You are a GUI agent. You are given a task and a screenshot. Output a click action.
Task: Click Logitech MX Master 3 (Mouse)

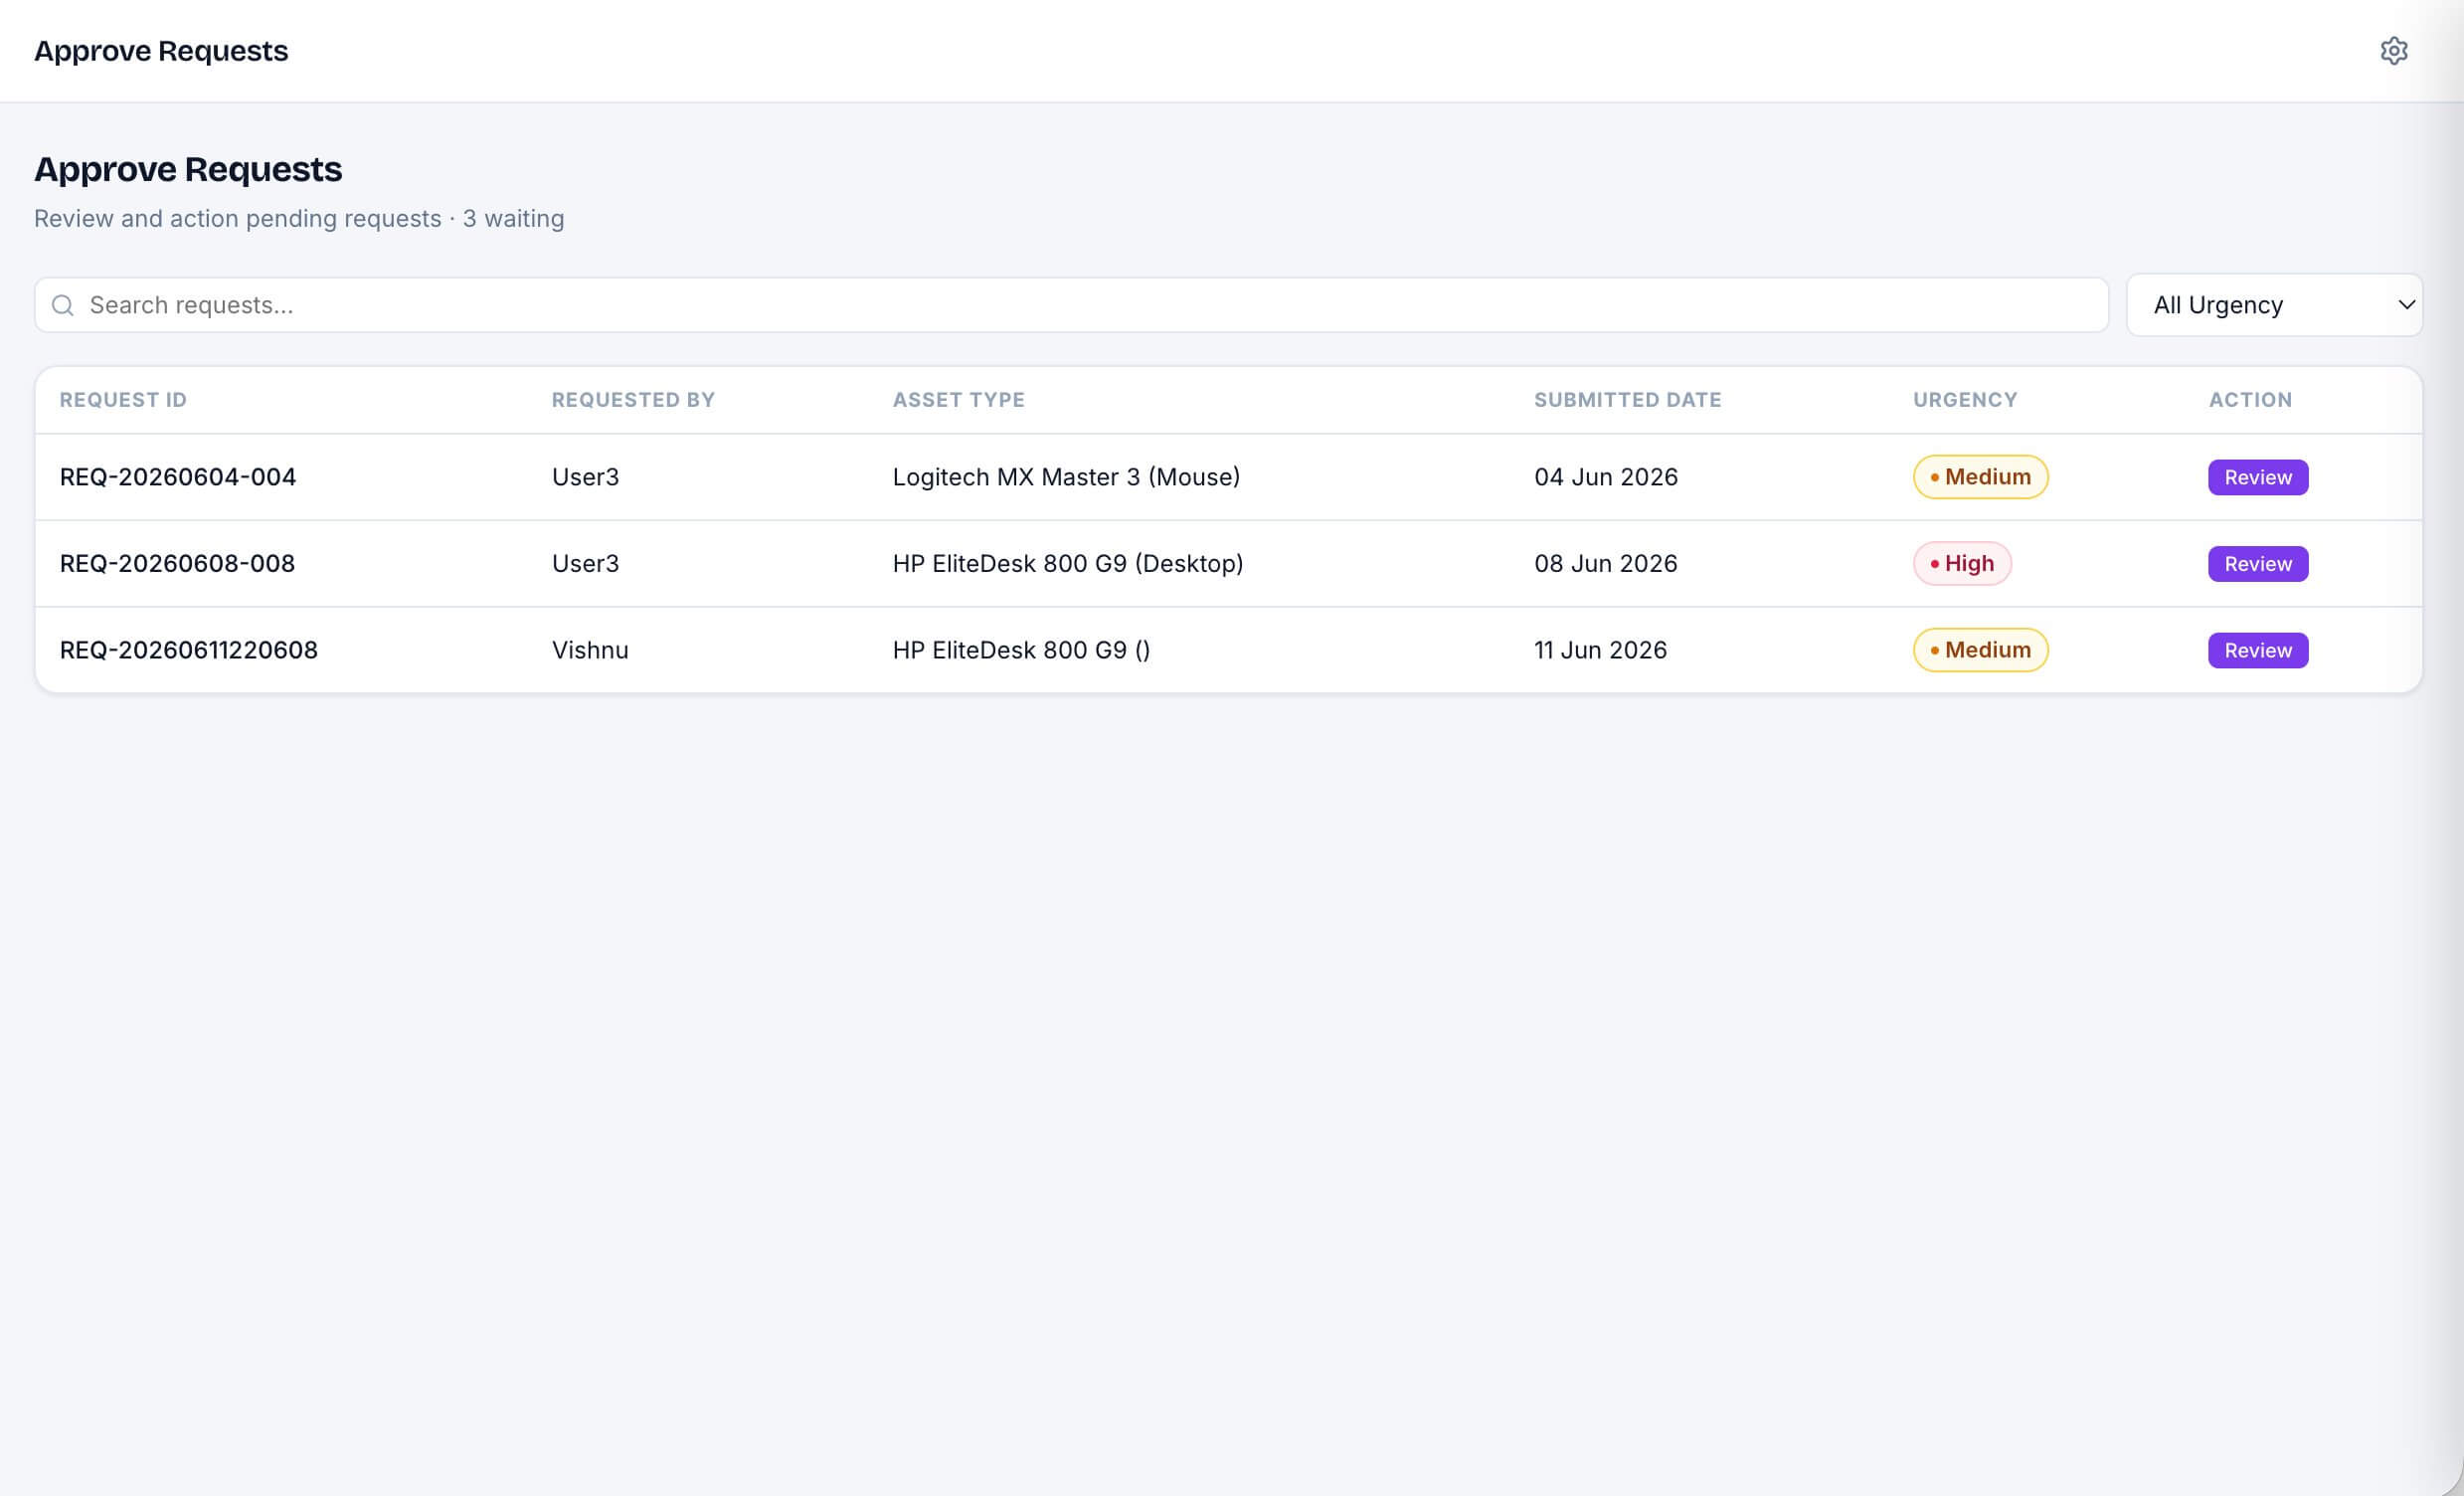[1066, 477]
